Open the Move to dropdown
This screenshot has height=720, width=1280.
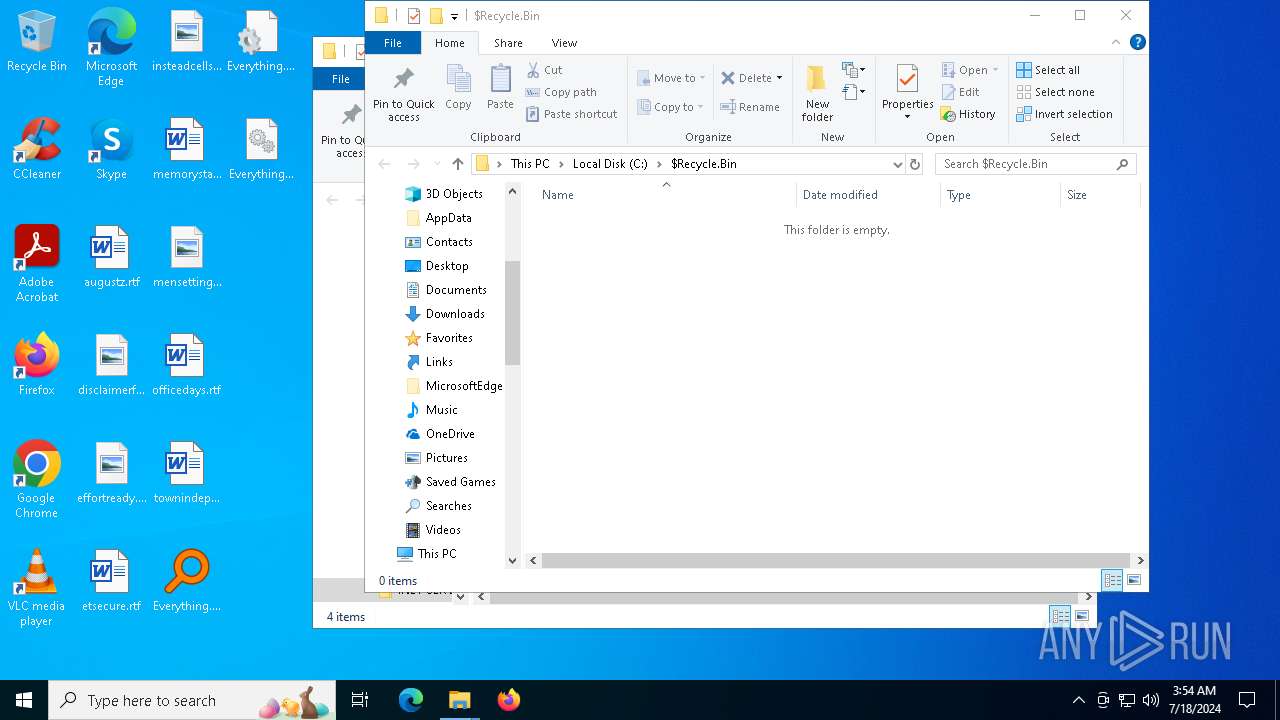tap(671, 78)
